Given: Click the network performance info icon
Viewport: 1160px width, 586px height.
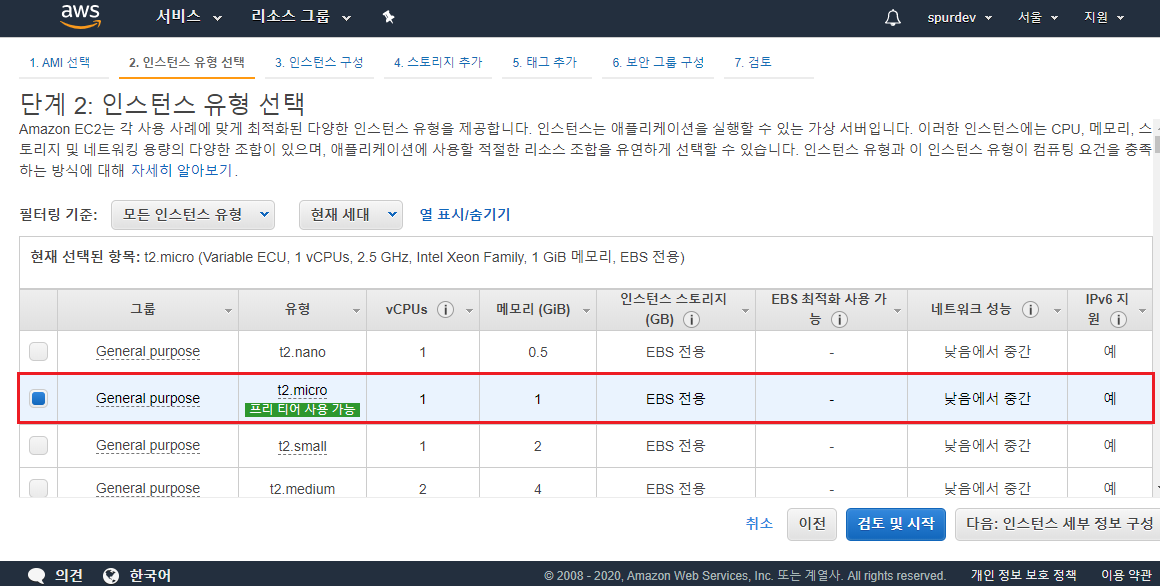Looking at the screenshot, I should pos(1031,310).
